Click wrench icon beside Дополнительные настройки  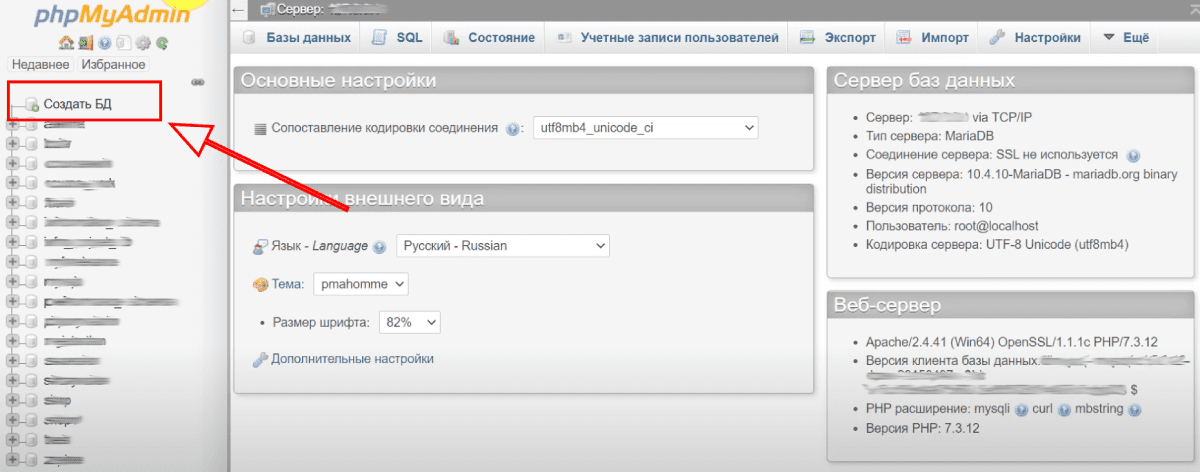tap(260, 359)
